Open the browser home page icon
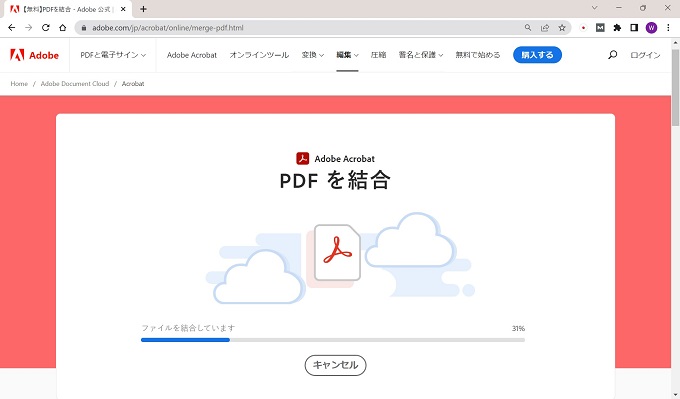 coord(62,28)
